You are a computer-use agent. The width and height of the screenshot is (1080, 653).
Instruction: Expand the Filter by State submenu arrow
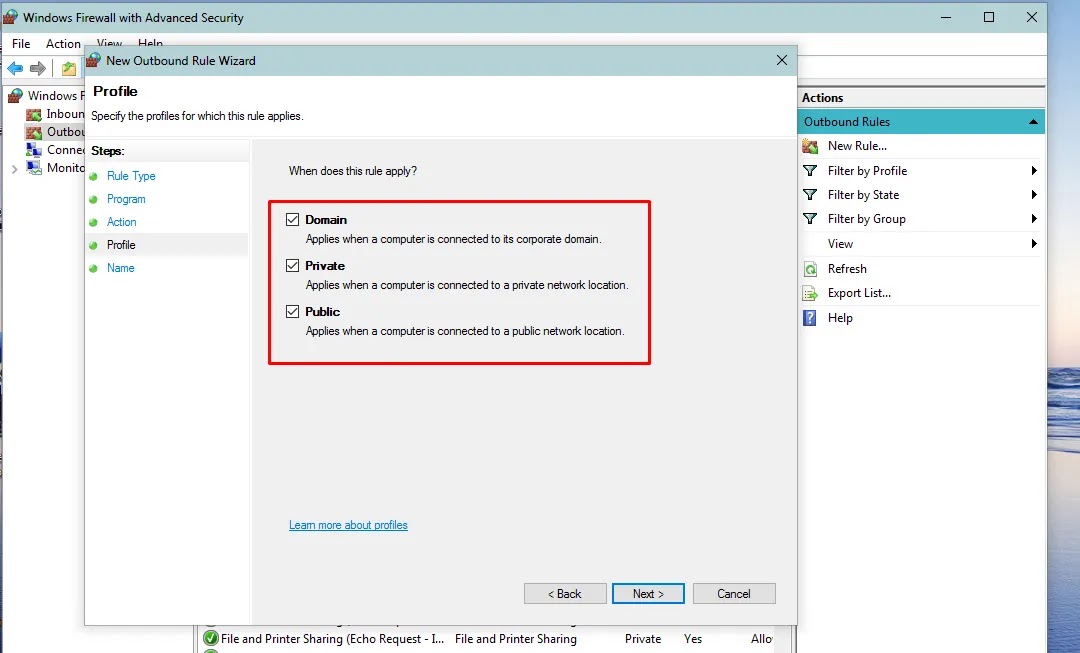tap(1034, 195)
